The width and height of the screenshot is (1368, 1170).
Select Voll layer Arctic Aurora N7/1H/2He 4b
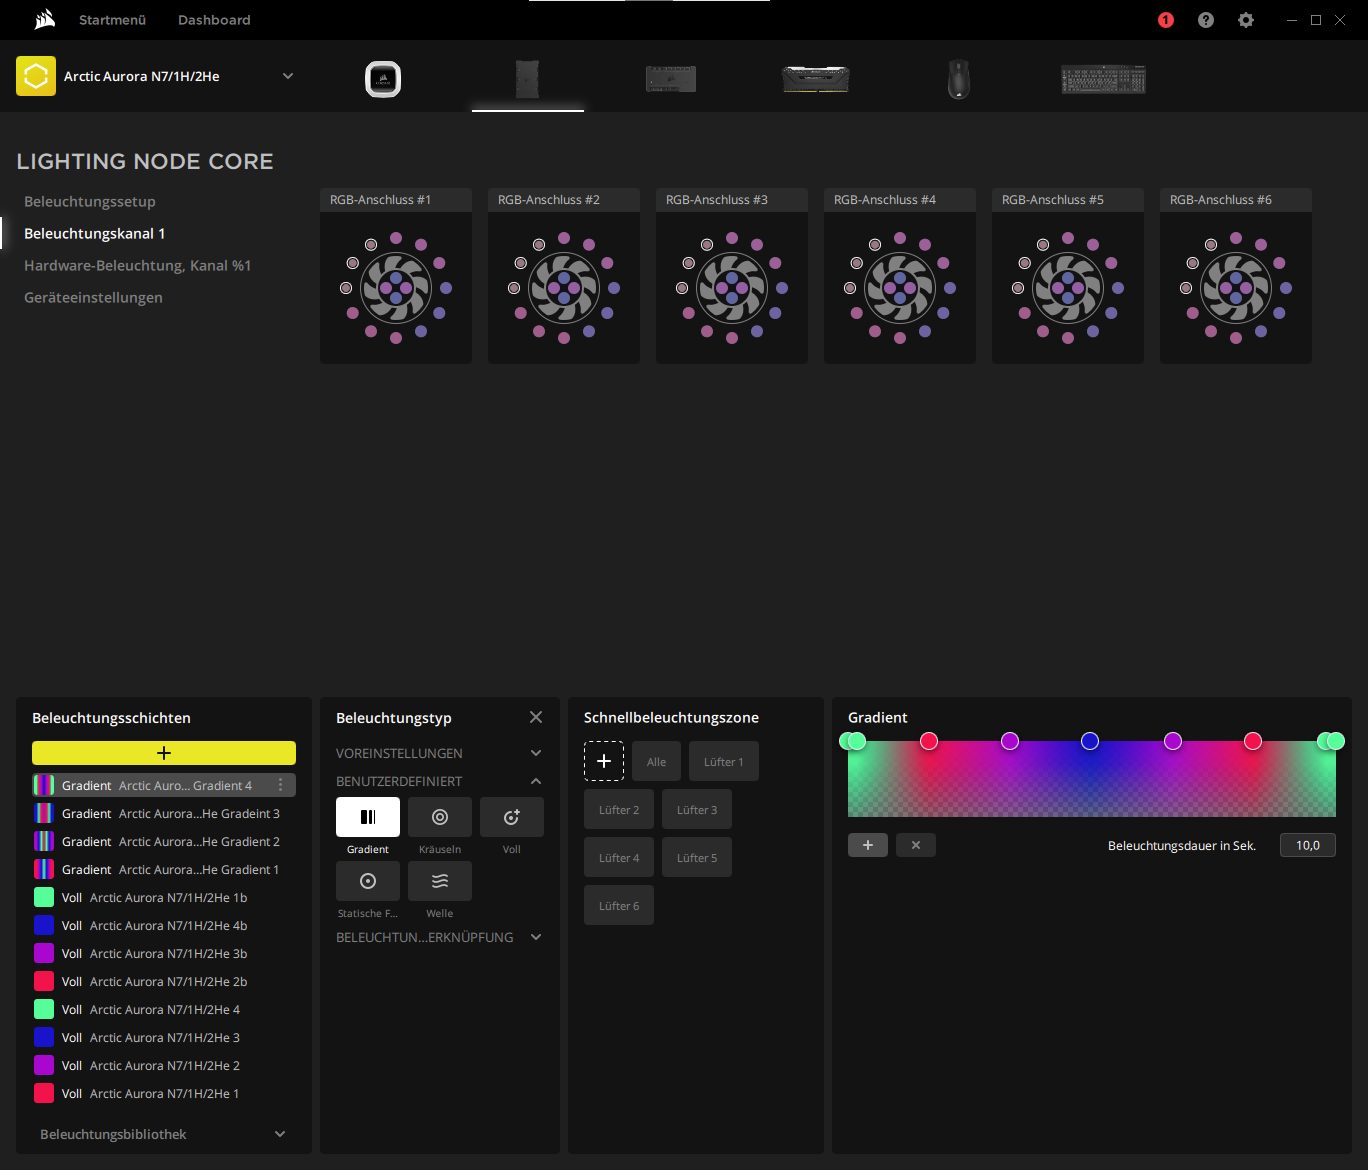tap(164, 925)
